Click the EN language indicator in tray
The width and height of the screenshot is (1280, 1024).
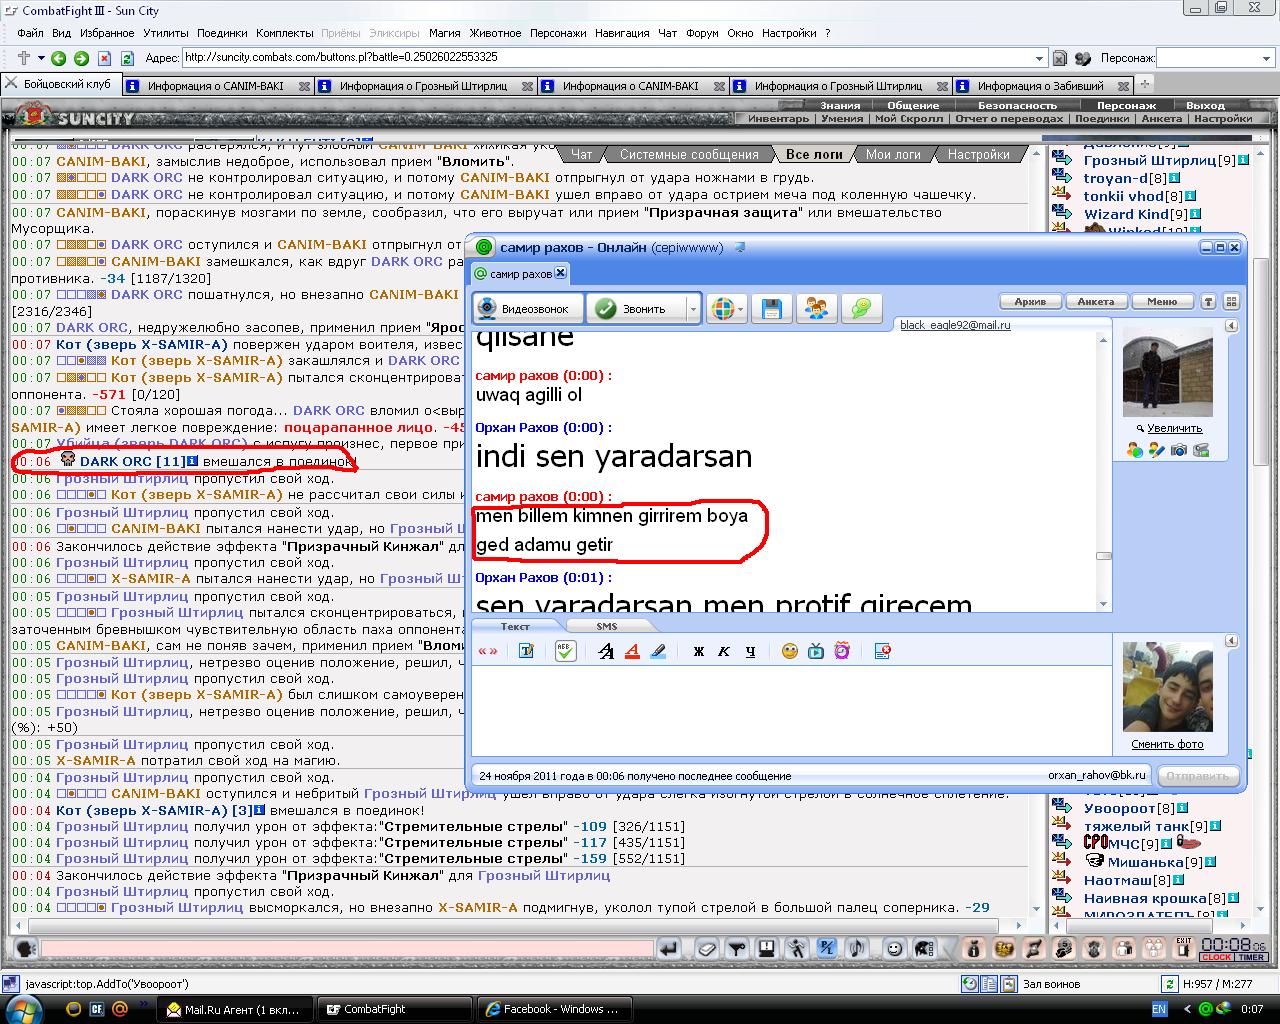[1159, 1009]
